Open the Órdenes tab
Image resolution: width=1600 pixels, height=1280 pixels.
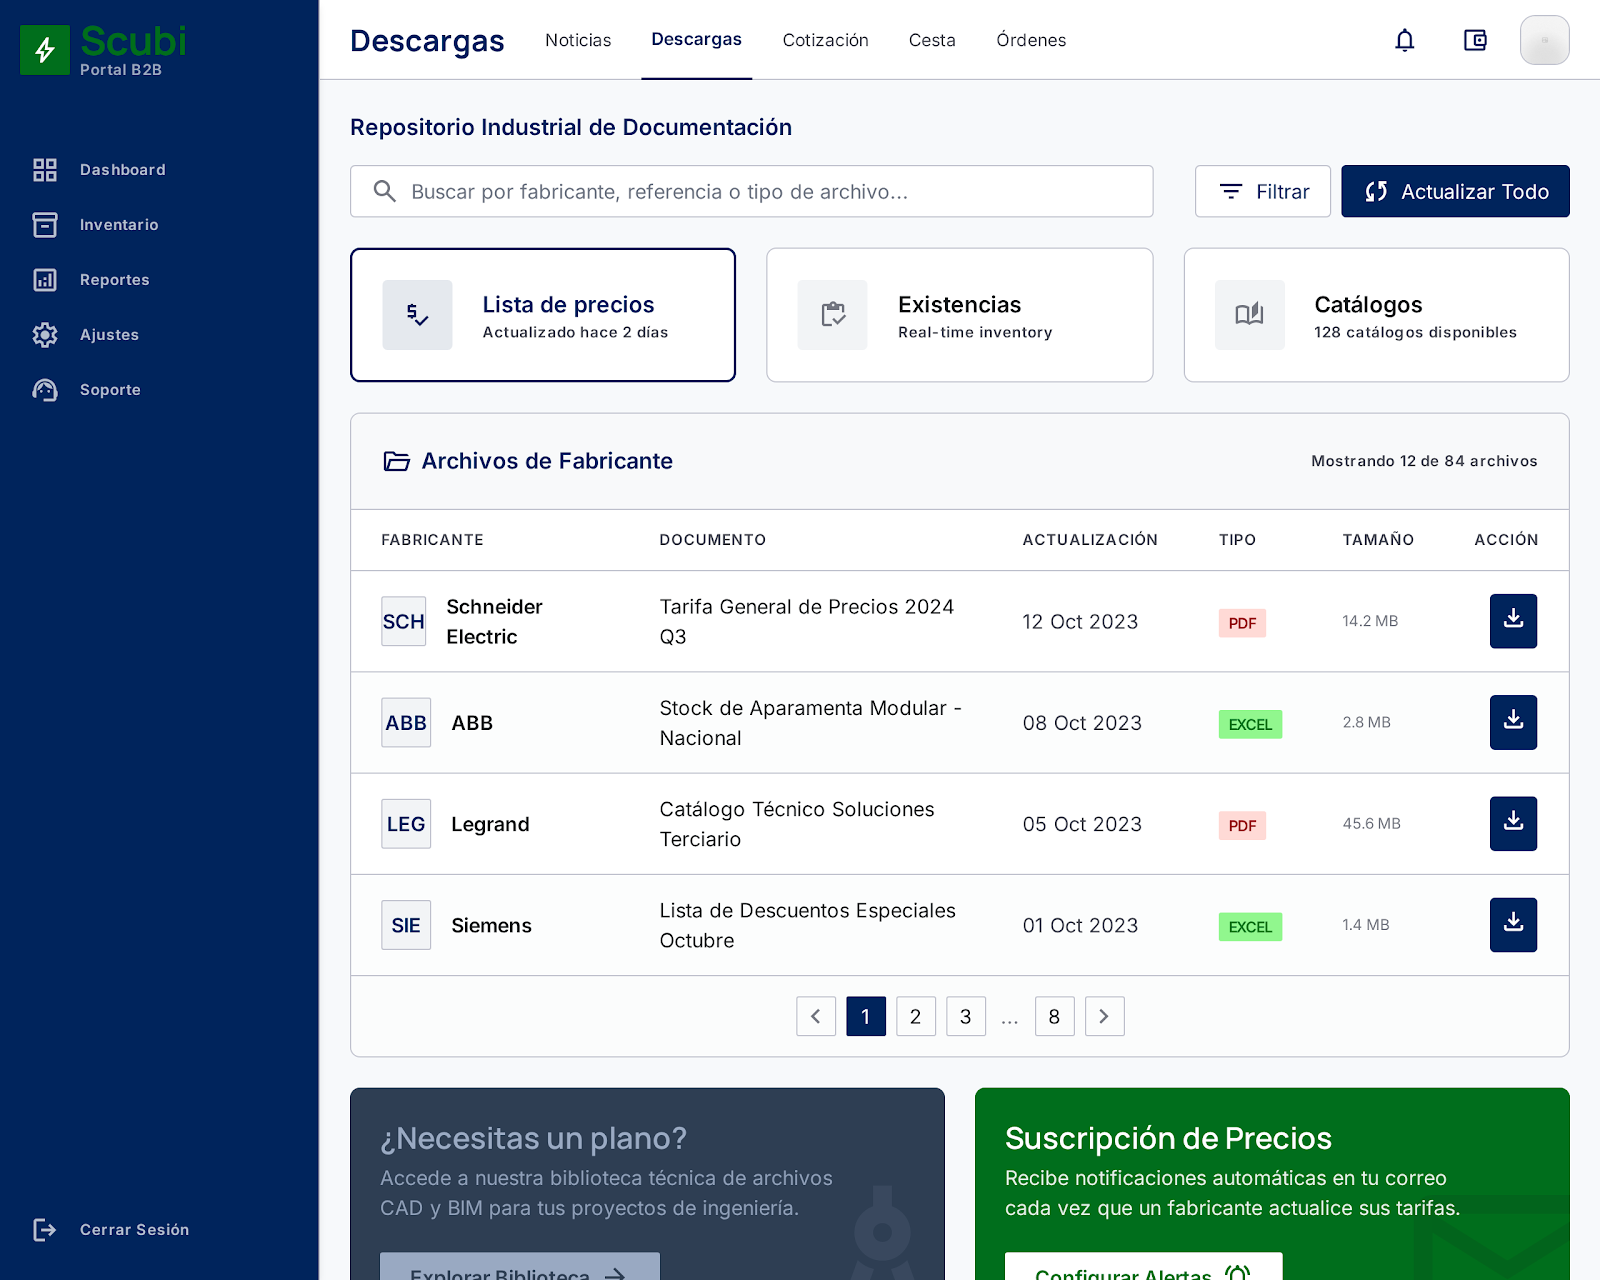pyautogui.click(x=1031, y=40)
